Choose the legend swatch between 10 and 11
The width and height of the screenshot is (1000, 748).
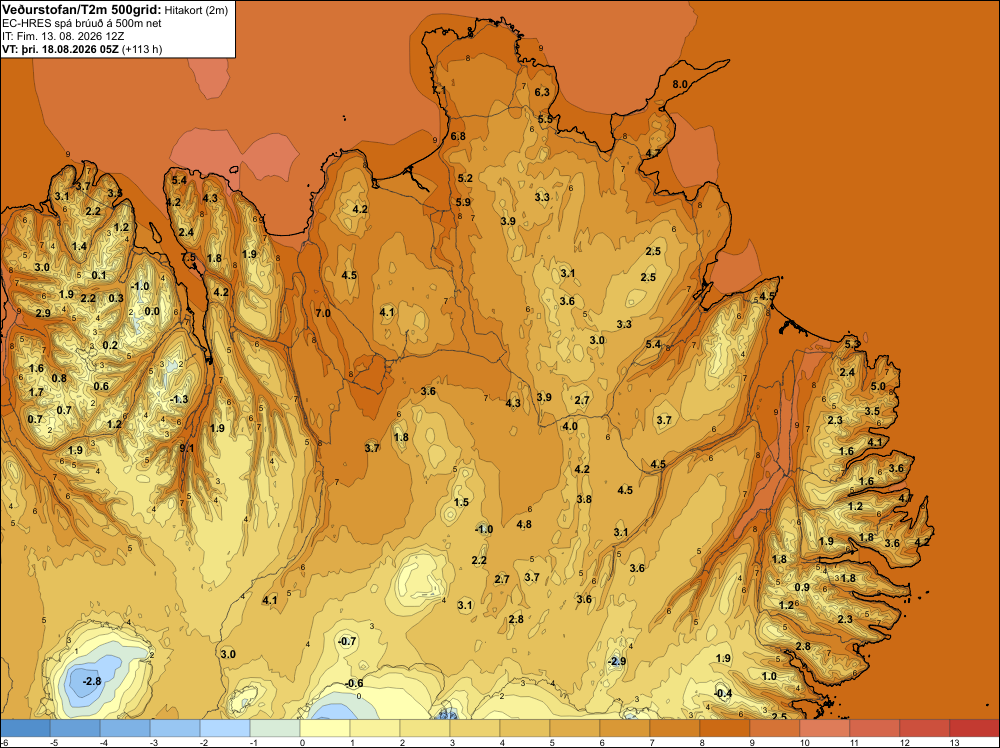click(825, 728)
